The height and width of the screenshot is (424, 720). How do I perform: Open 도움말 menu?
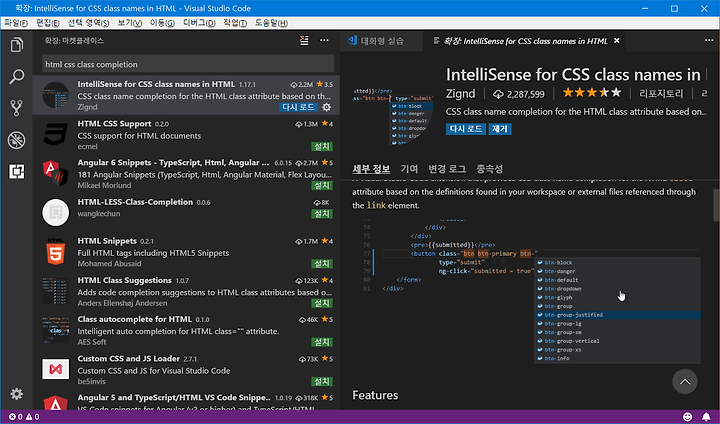(271, 23)
